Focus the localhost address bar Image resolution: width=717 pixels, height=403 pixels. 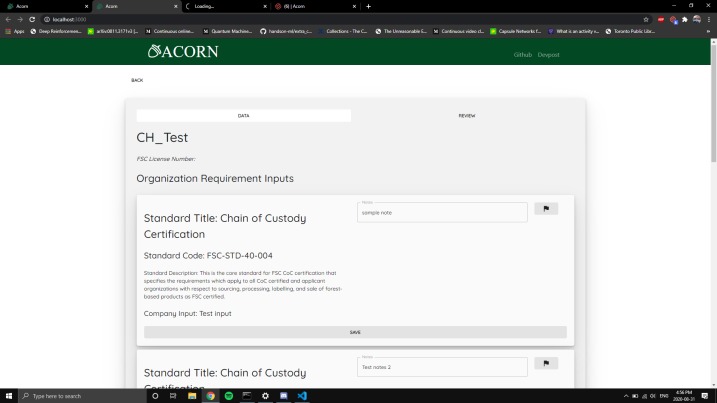click(341, 19)
